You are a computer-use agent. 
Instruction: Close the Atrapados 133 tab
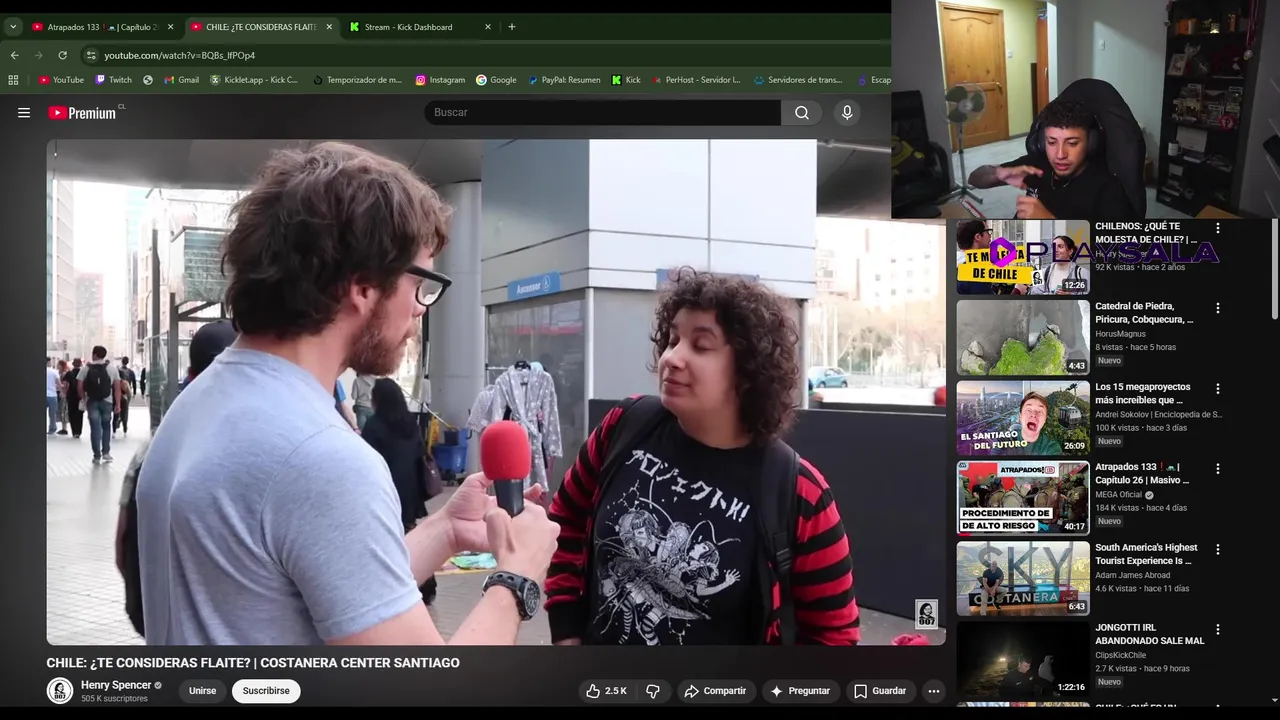pos(170,27)
